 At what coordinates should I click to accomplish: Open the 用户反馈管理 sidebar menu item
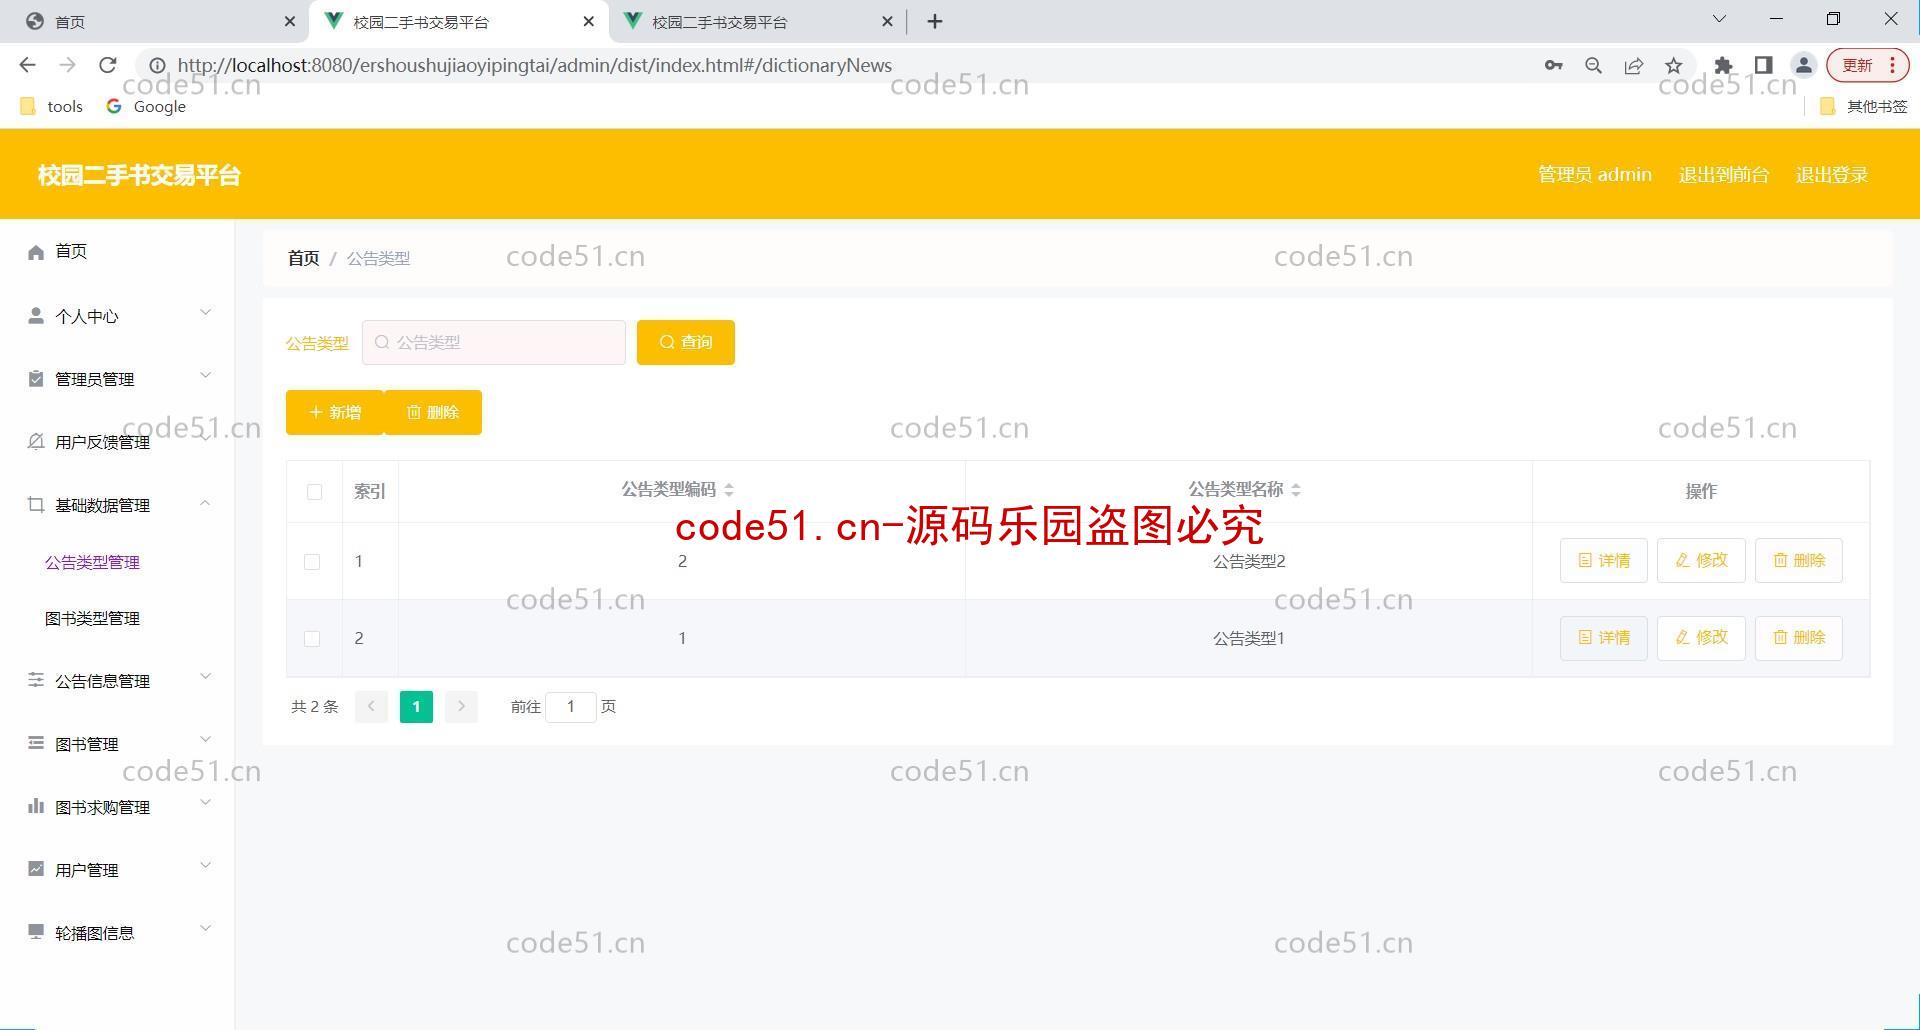117,442
